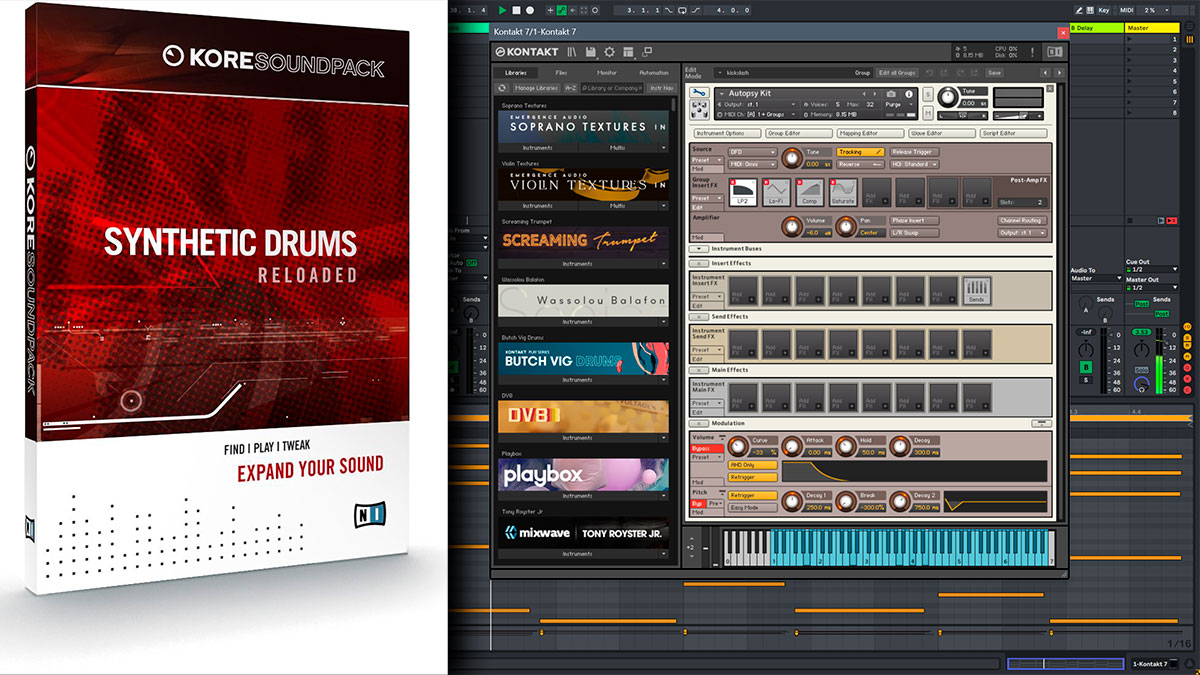Switch to the Automation tab

tap(653, 72)
